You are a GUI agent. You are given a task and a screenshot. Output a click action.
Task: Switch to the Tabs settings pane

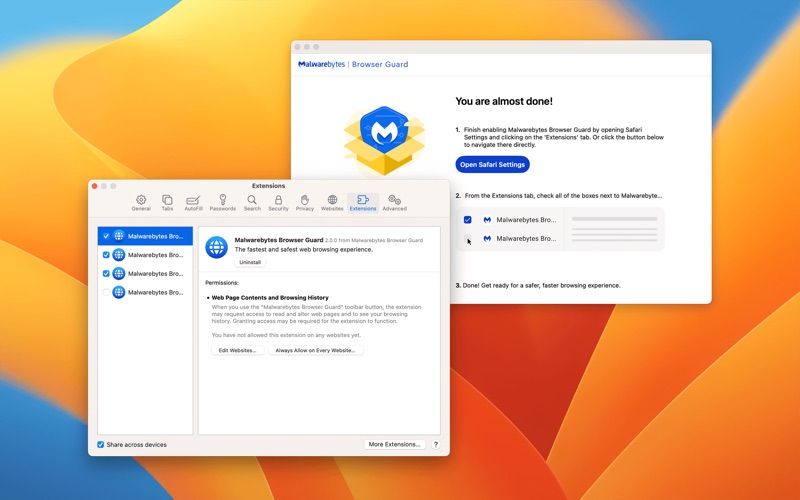coord(167,203)
